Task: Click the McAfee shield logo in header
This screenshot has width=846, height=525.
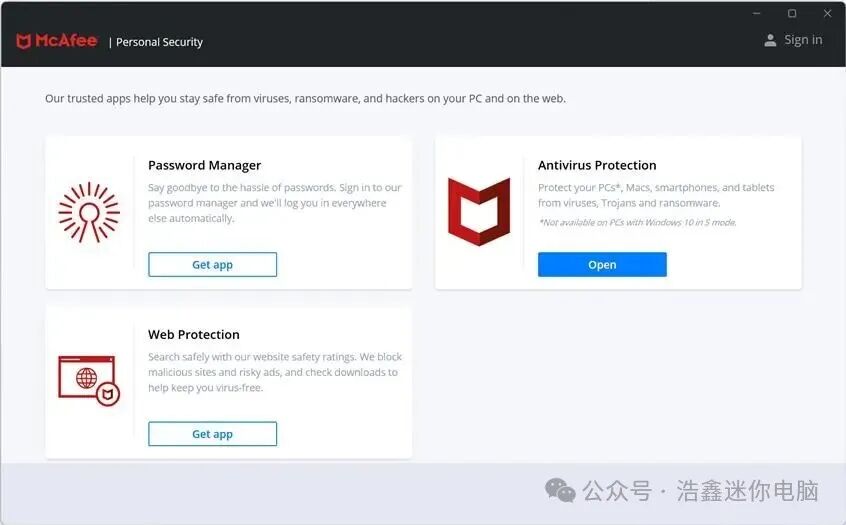Action: coord(23,41)
